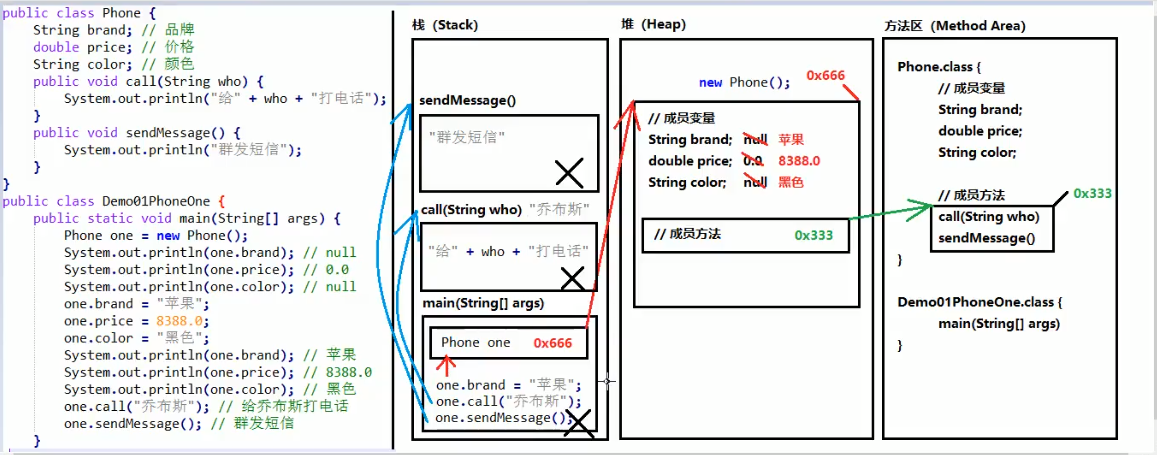Click the green 0x333 label in heap box

click(813, 235)
